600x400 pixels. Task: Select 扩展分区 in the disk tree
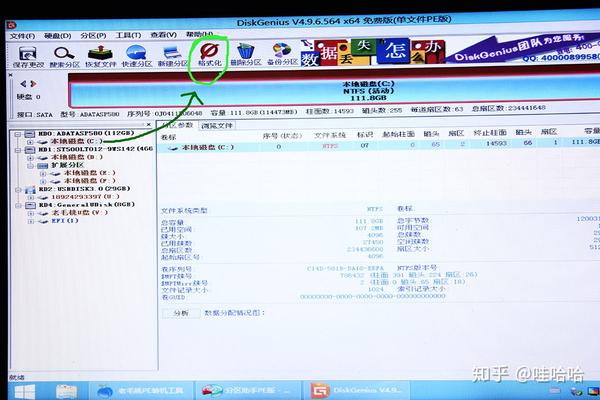click(67, 165)
